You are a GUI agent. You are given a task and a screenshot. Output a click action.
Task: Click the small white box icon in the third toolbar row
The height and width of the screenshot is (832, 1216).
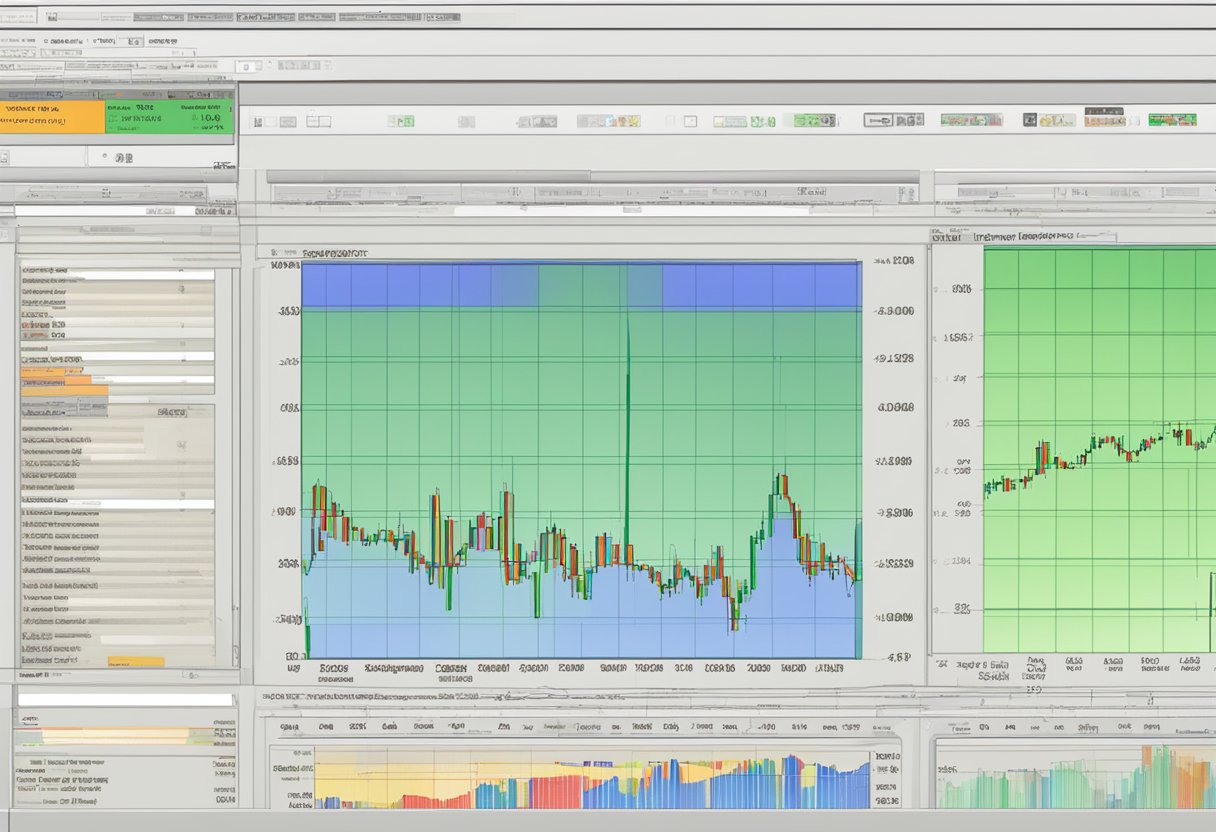coord(248,66)
